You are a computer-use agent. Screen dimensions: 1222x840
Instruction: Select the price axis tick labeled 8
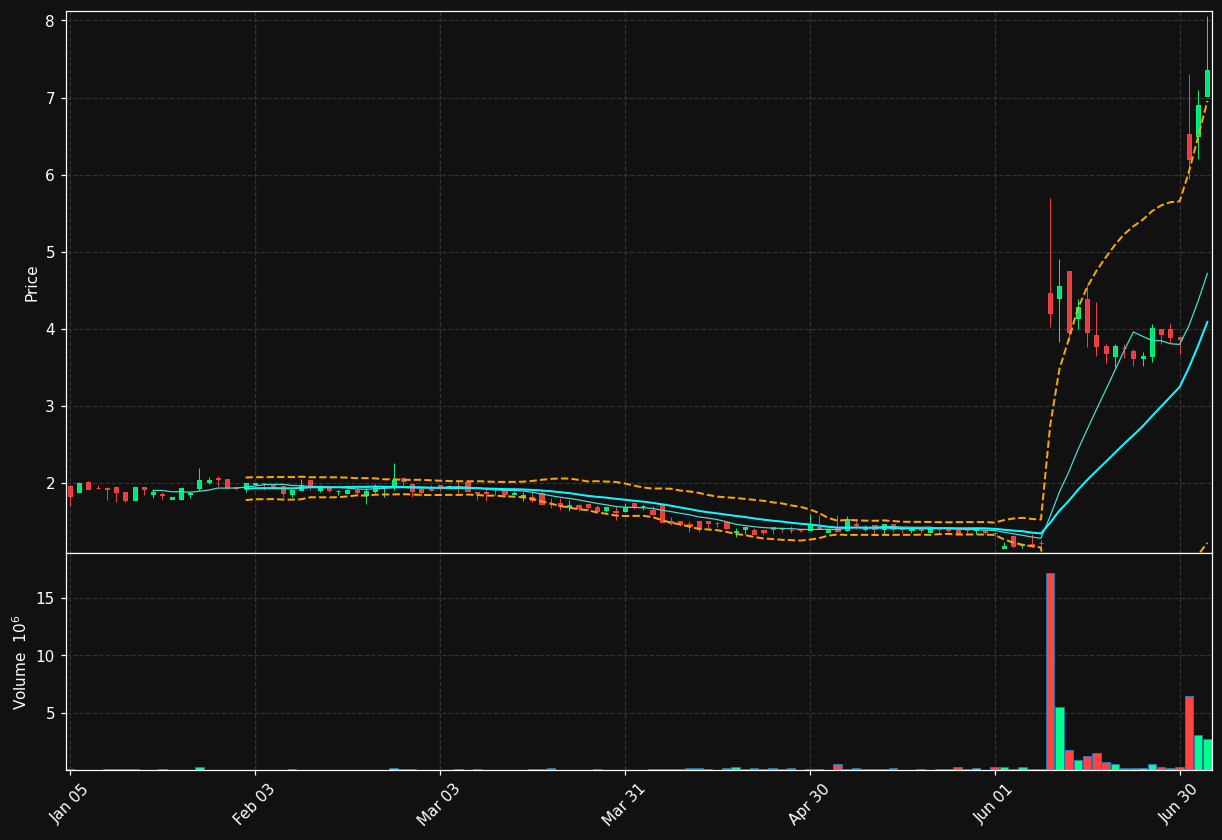coord(52,21)
